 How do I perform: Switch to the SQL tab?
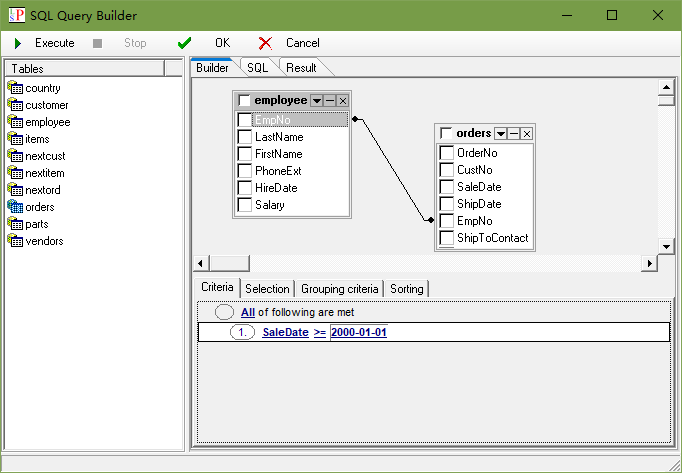coord(257,67)
